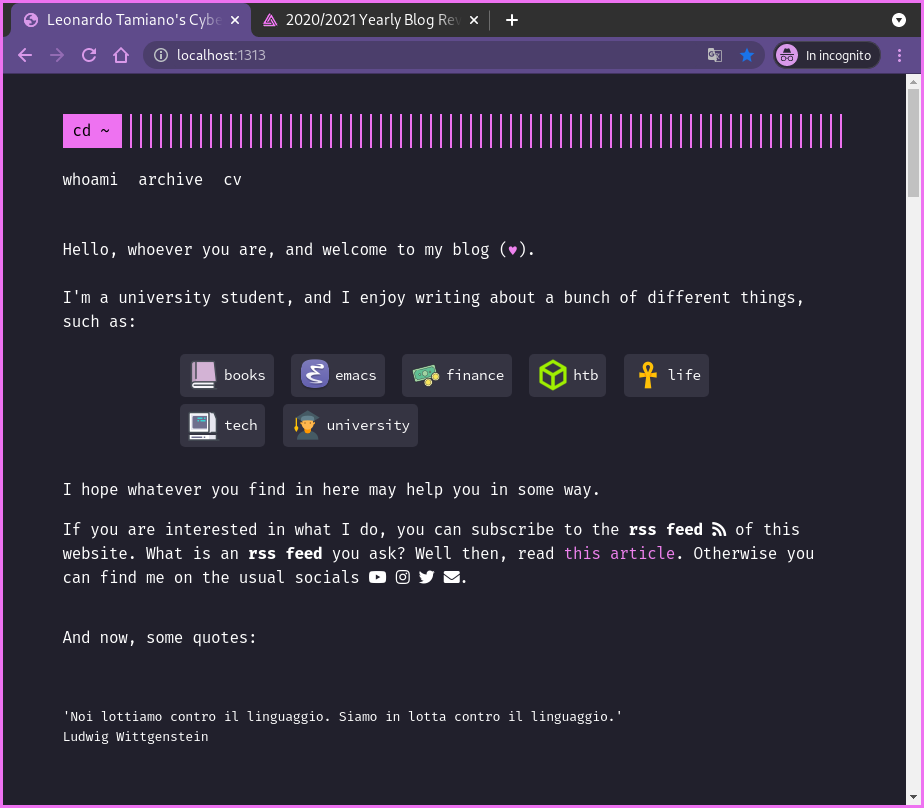Open the finance category

click(x=457, y=375)
